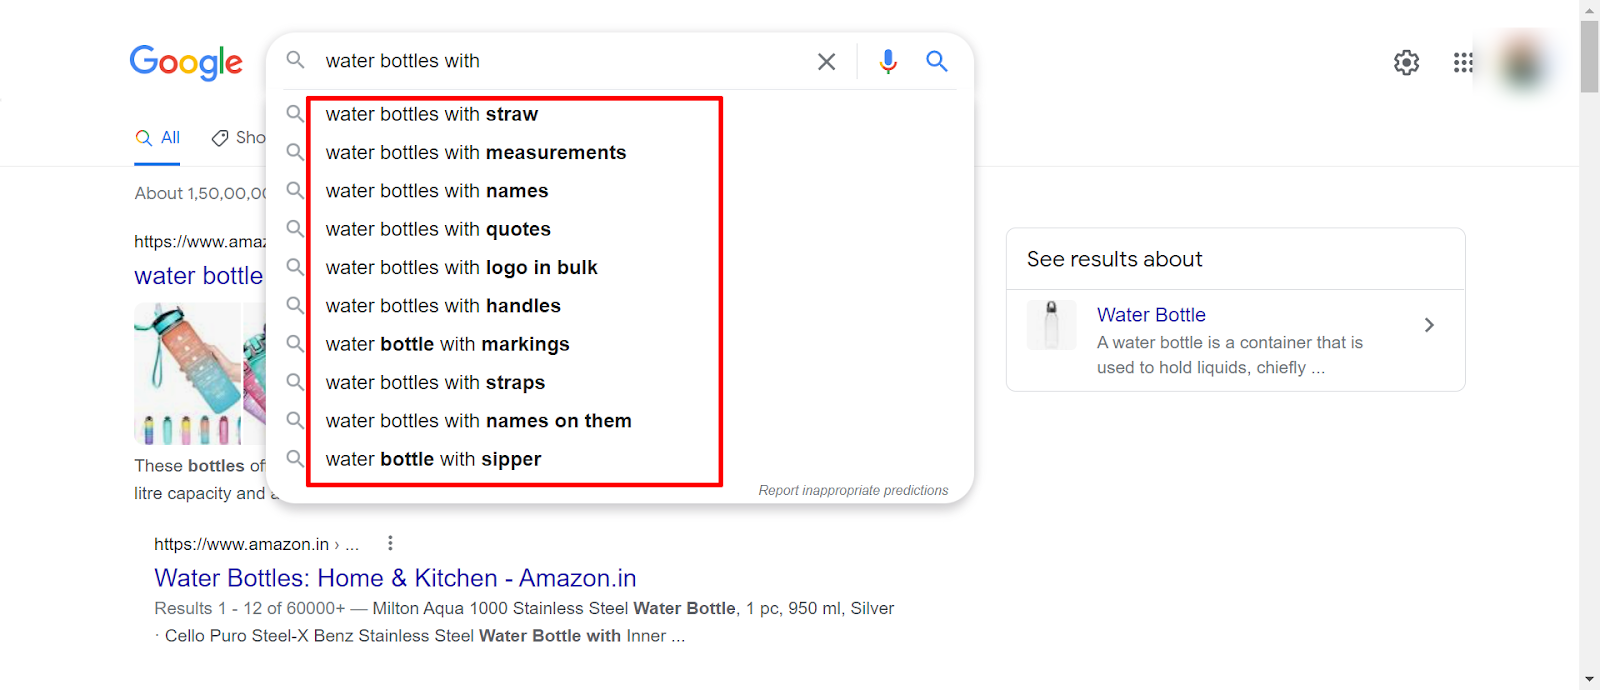Expand Water Bottle result chevron arrow
The image size is (1600, 690).
coord(1429,325)
